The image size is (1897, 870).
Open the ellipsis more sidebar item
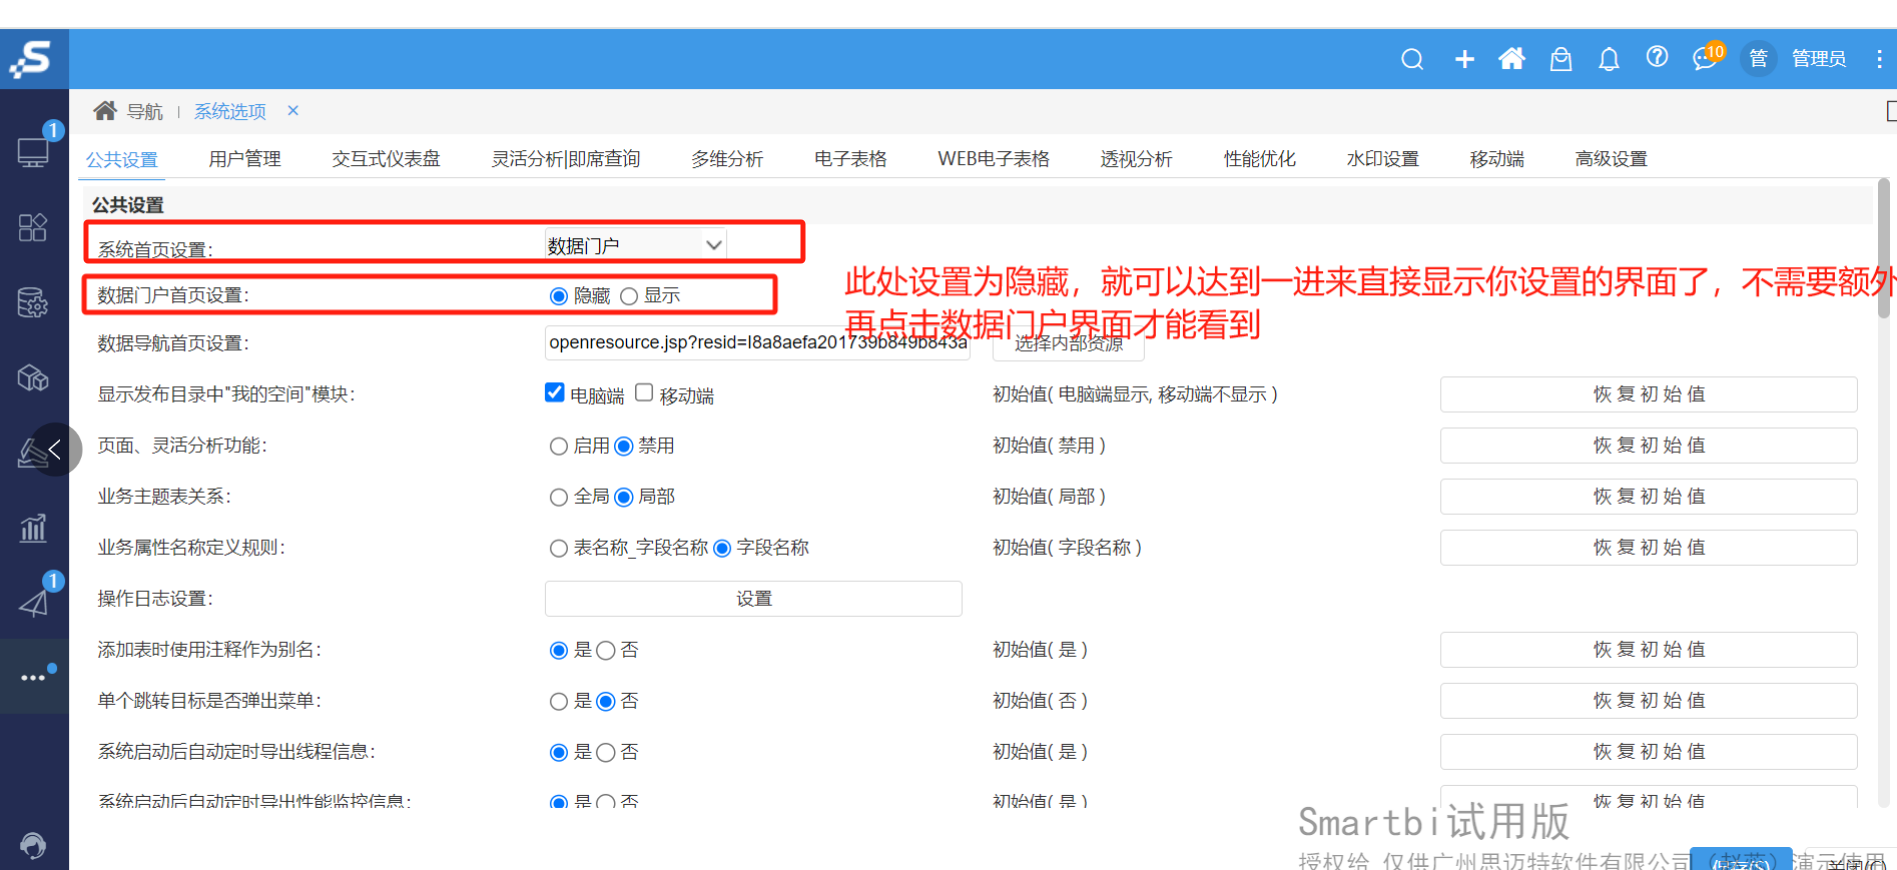click(33, 677)
